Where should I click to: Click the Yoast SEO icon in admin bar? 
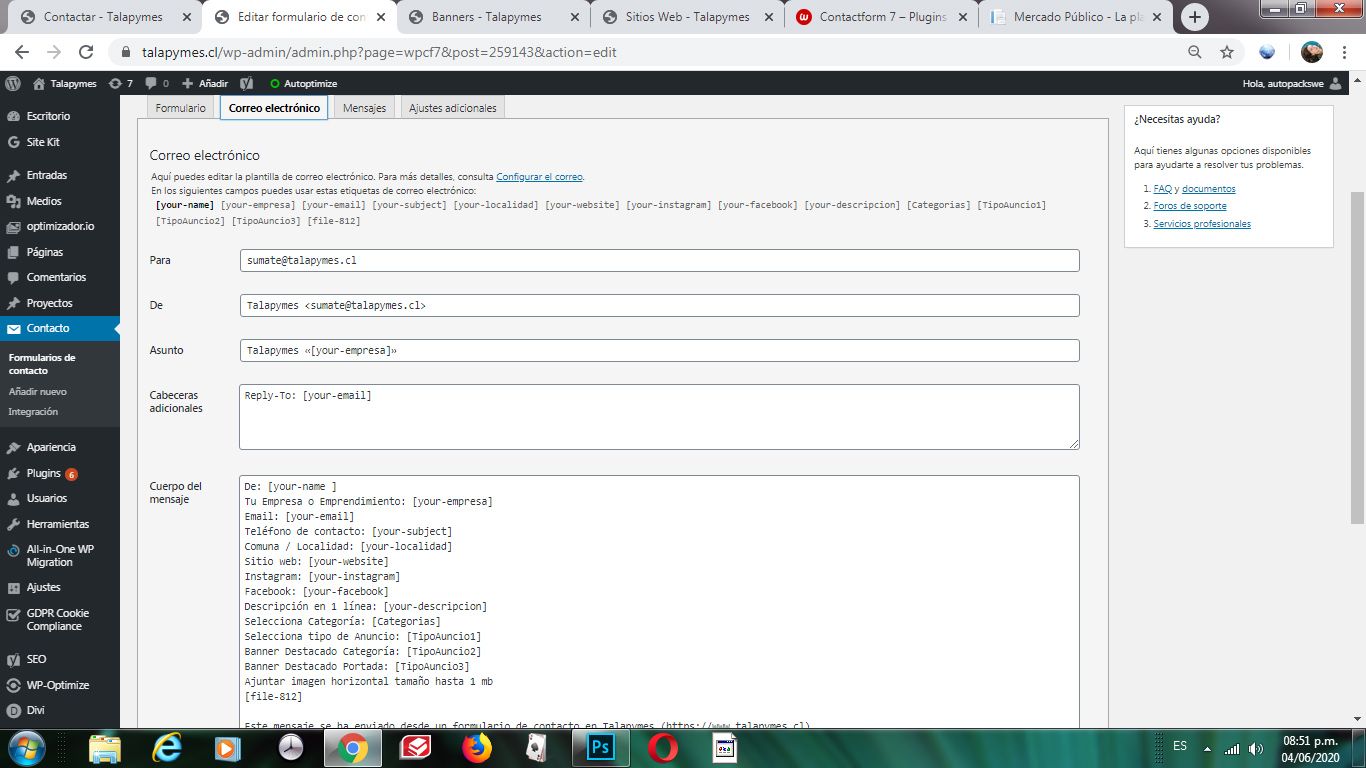[x=246, y=84]
